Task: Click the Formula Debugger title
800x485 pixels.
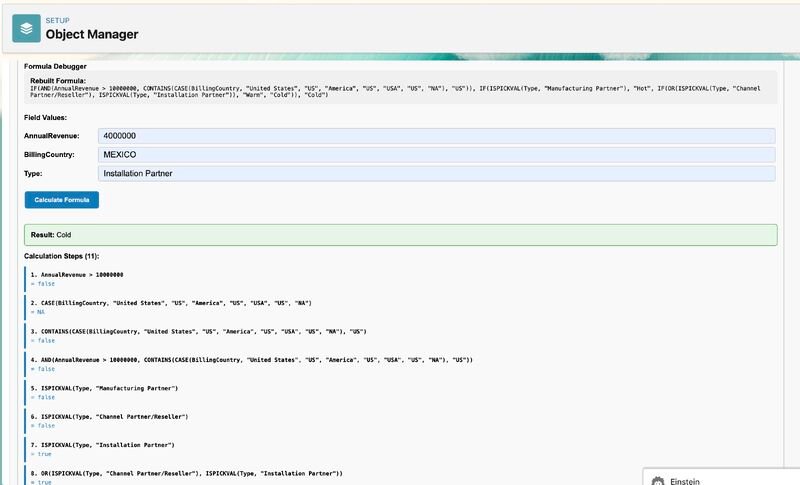Action: pyautogui.click(x=55, y=66)
